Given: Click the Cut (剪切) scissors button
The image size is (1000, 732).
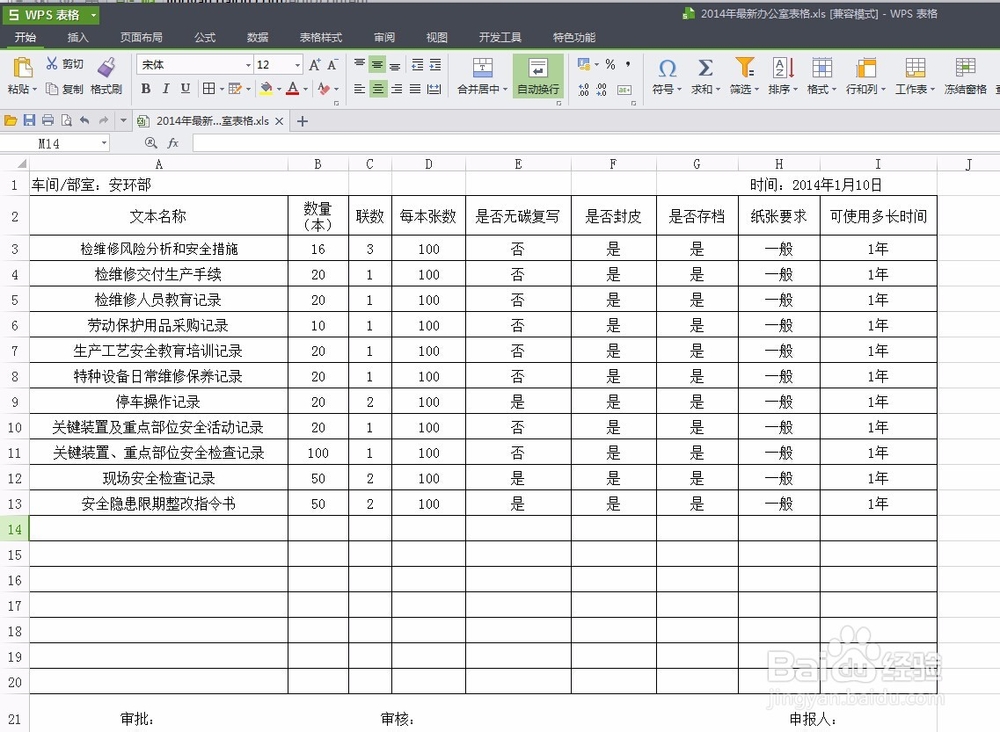Looking at the screenshot, I should click(64, 64).
